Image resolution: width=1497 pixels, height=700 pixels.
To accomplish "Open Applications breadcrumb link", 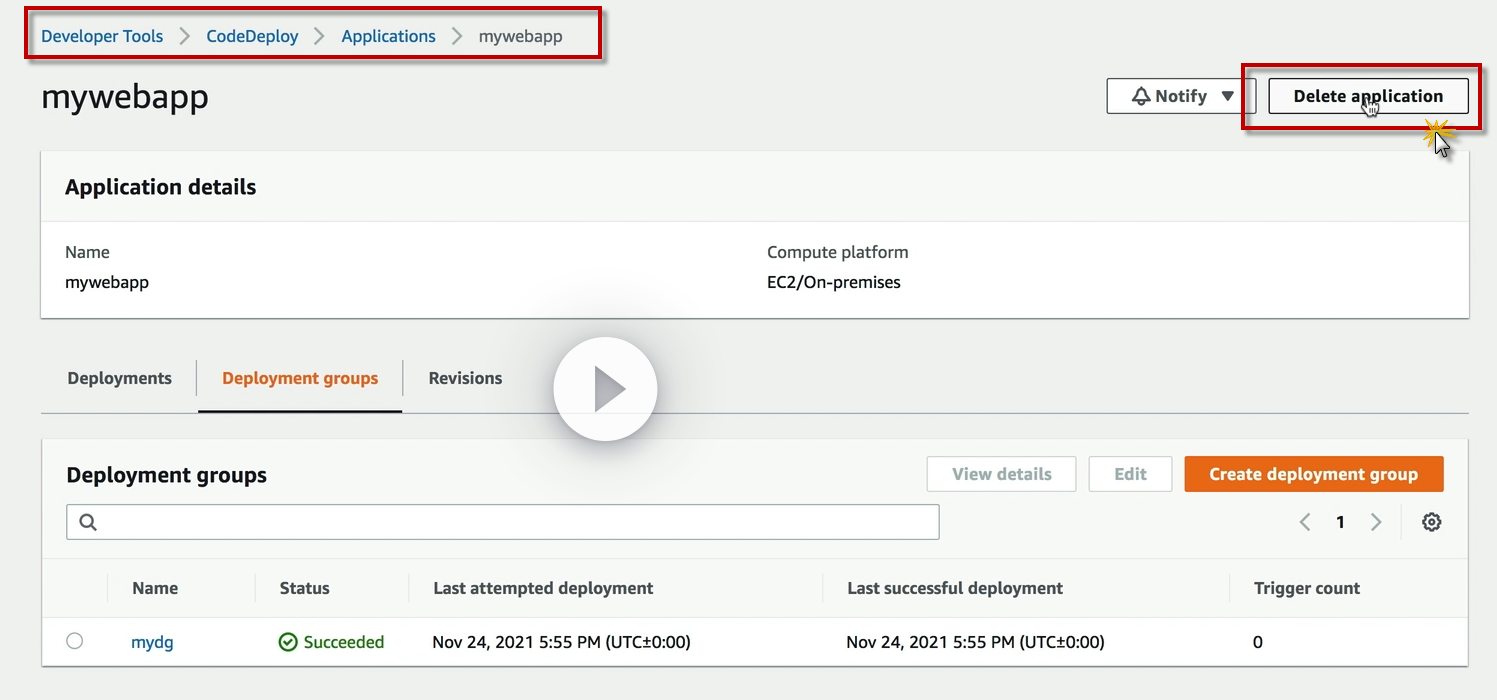I will tap(388, 36).
